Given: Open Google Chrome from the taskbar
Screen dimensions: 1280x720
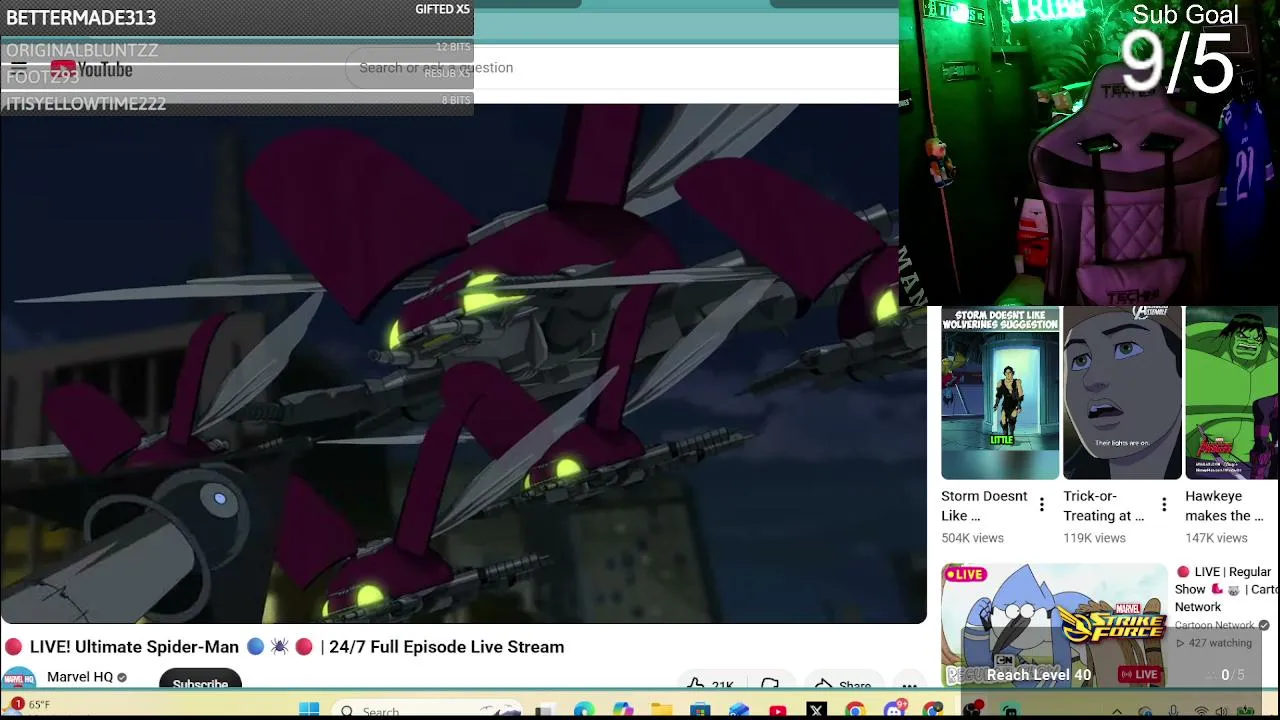Looking at the screenshot, I should tap(855, 711).
